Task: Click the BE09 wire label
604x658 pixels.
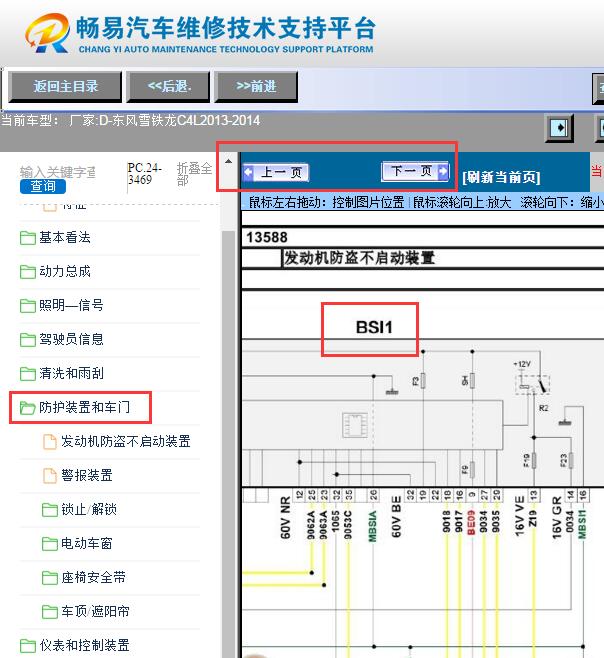Action: click(471, 522)
